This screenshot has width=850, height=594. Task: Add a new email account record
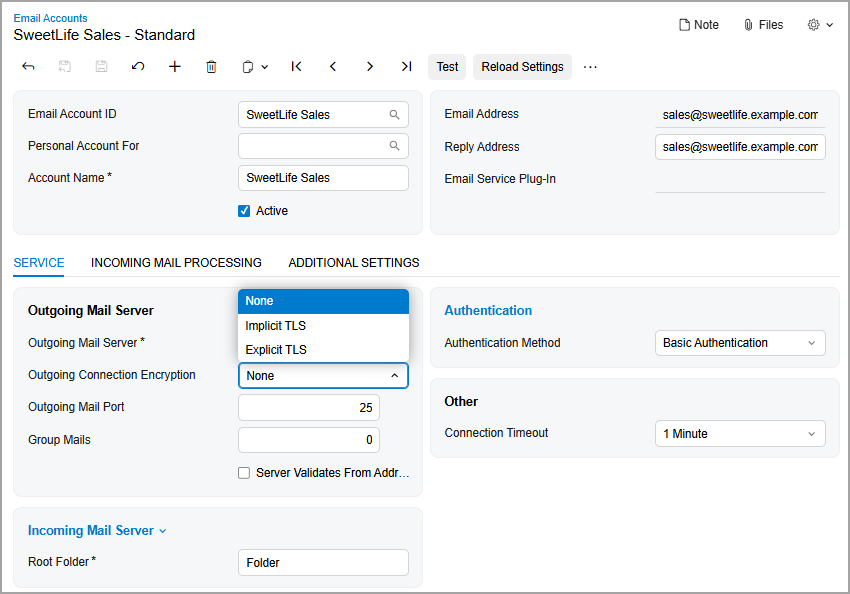point(175,67)
